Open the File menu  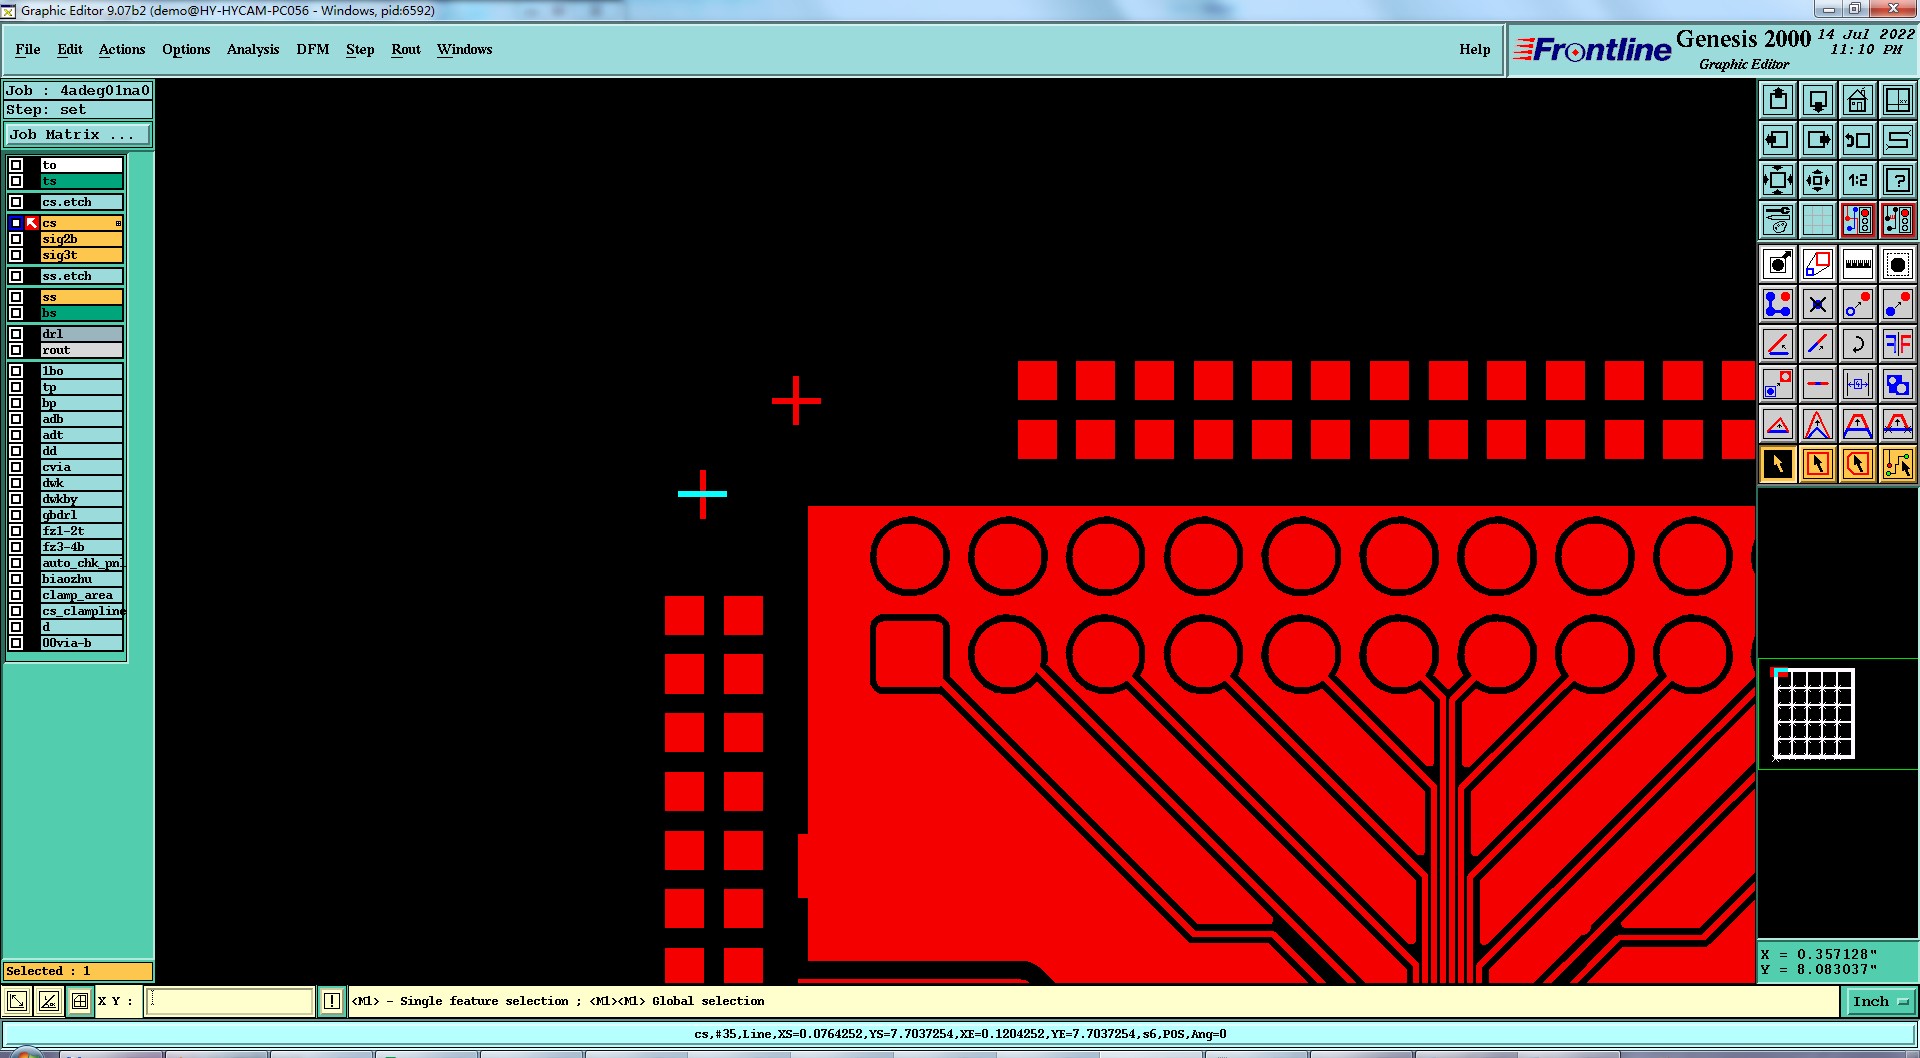[x=28, y=49]
